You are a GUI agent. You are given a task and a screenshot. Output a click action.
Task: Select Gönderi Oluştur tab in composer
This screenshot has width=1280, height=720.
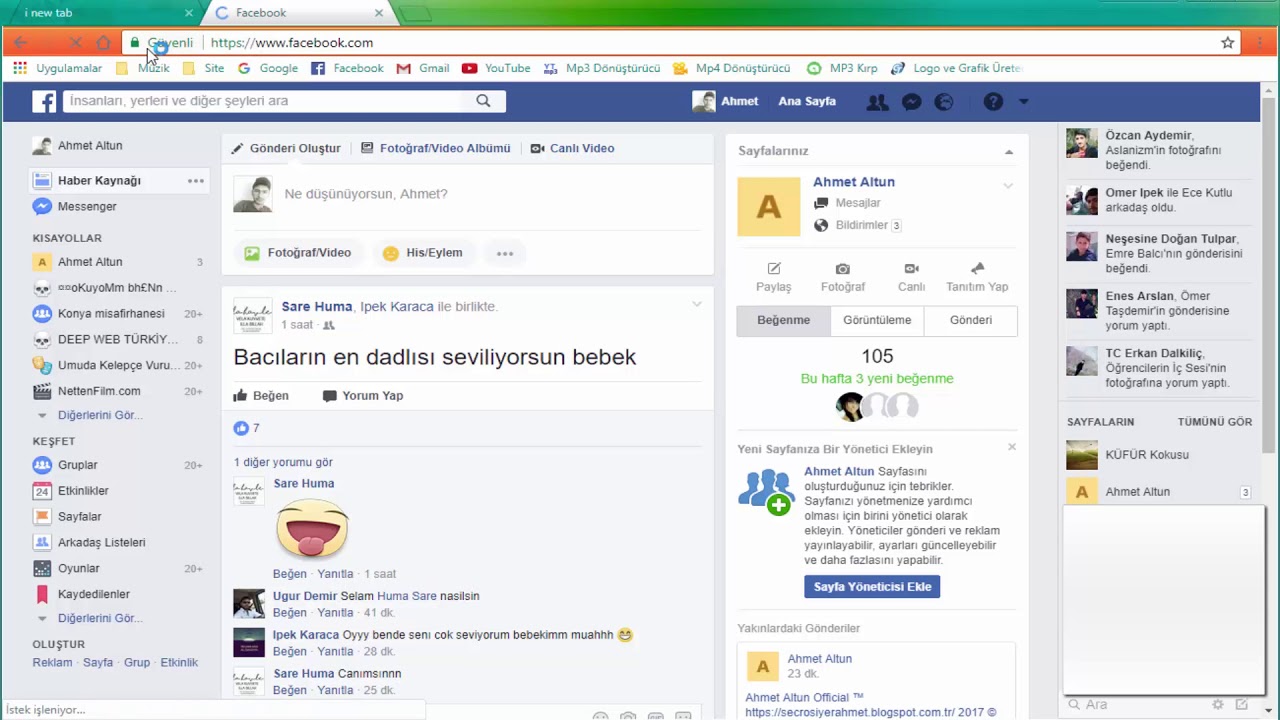(286, 148)
